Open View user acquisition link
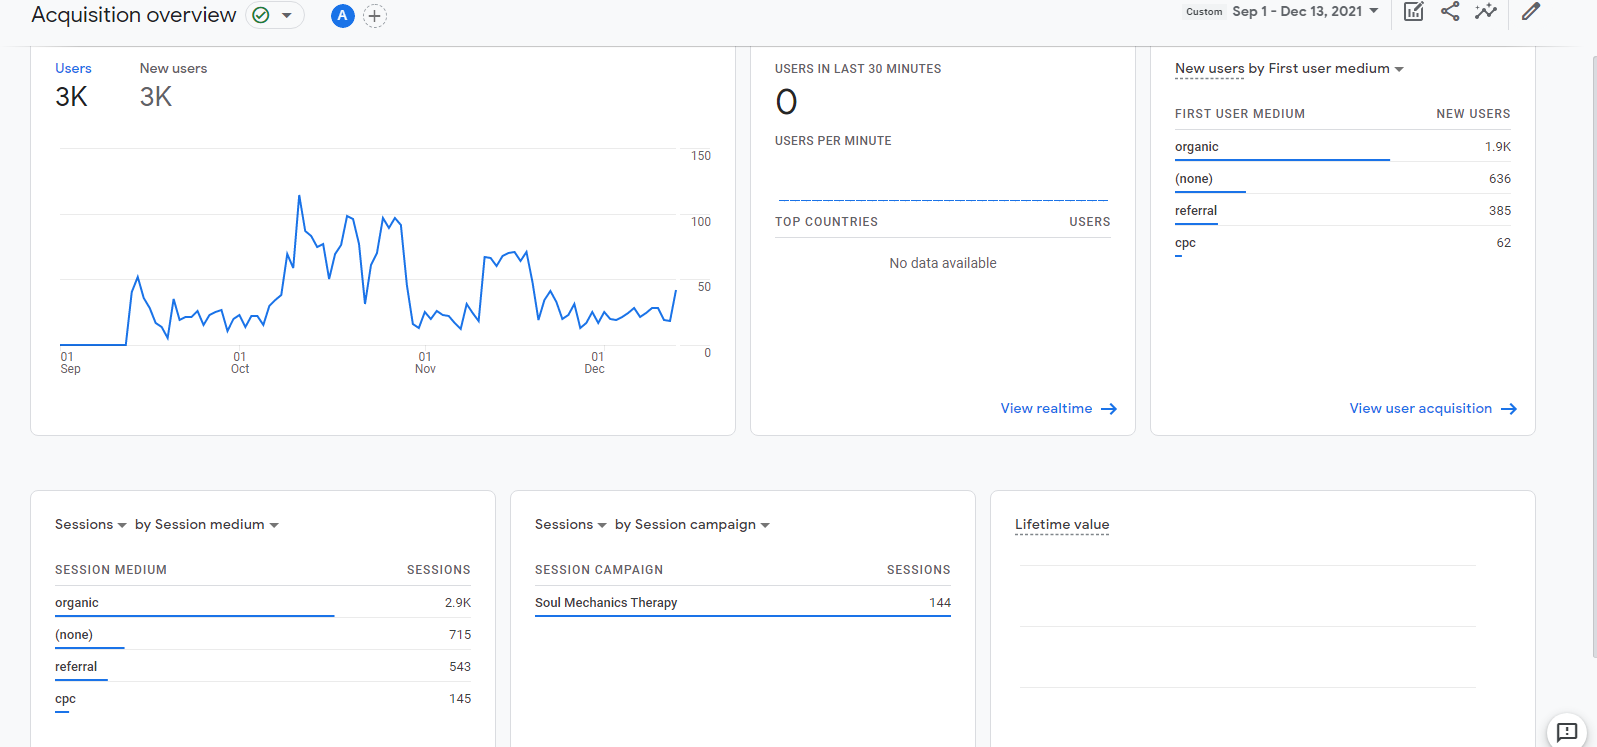The image size is (1597, 747). [1420, 408]
